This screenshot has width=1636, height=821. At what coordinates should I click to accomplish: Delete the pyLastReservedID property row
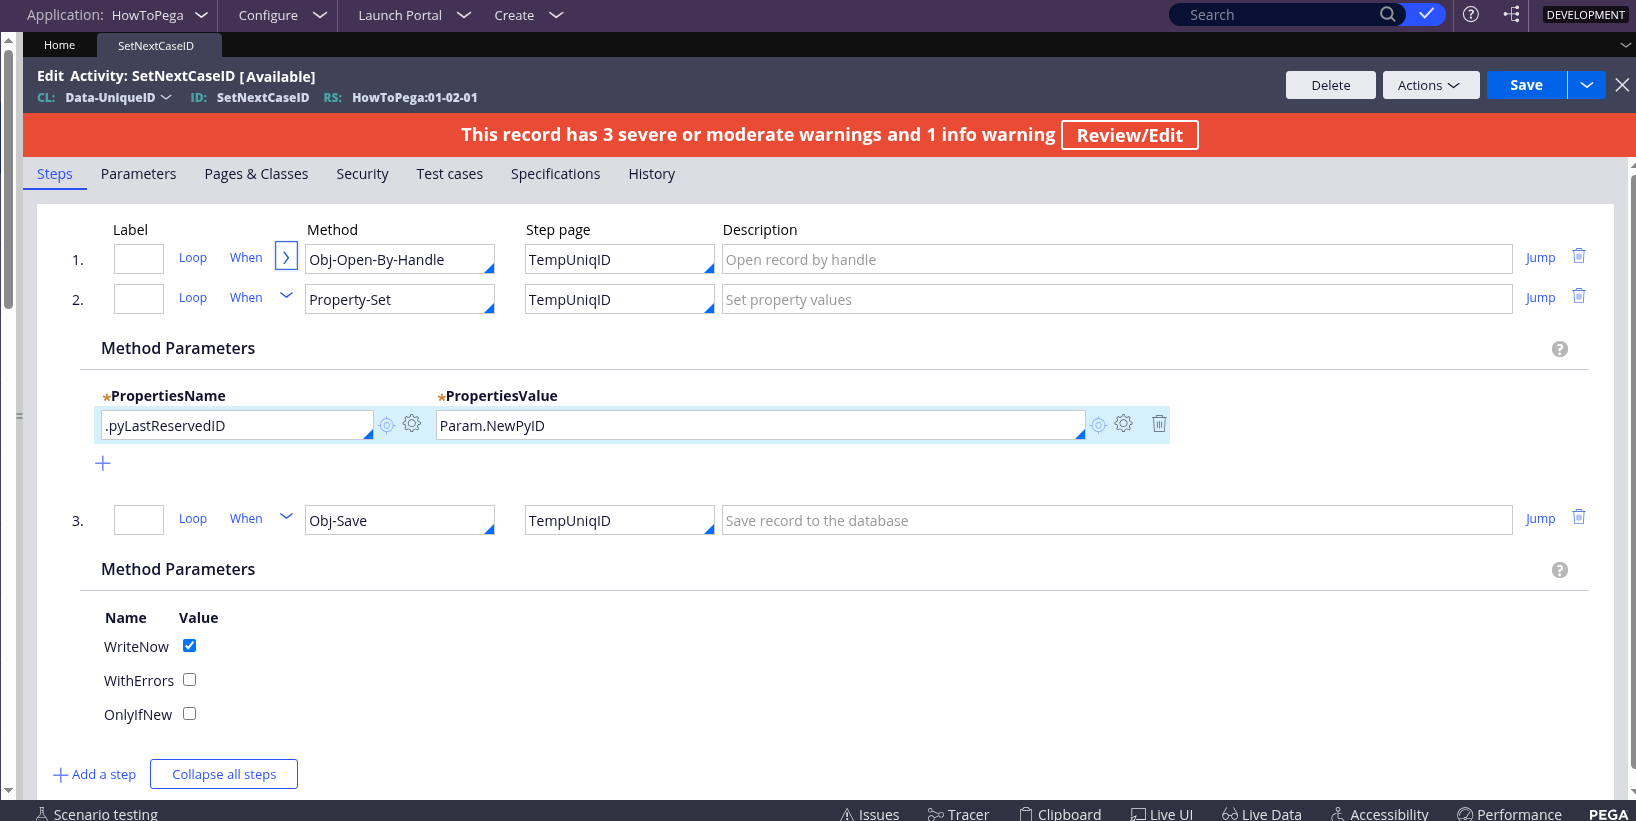[x=1159, y=424]
